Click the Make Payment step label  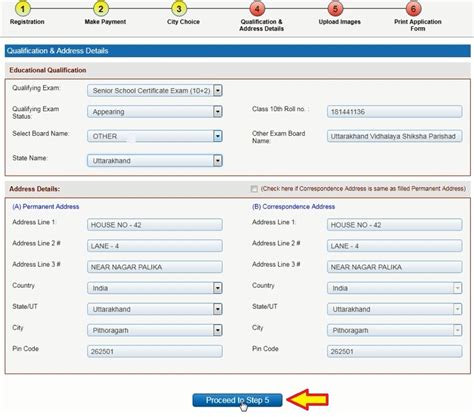click(105, 22)
